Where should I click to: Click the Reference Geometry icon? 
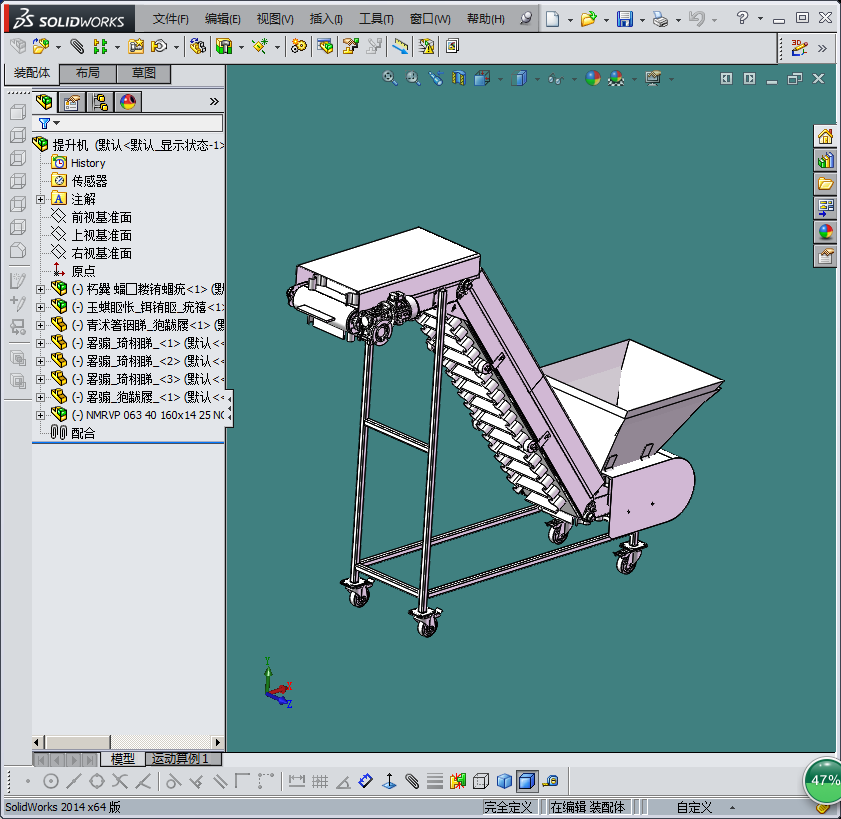260,47
